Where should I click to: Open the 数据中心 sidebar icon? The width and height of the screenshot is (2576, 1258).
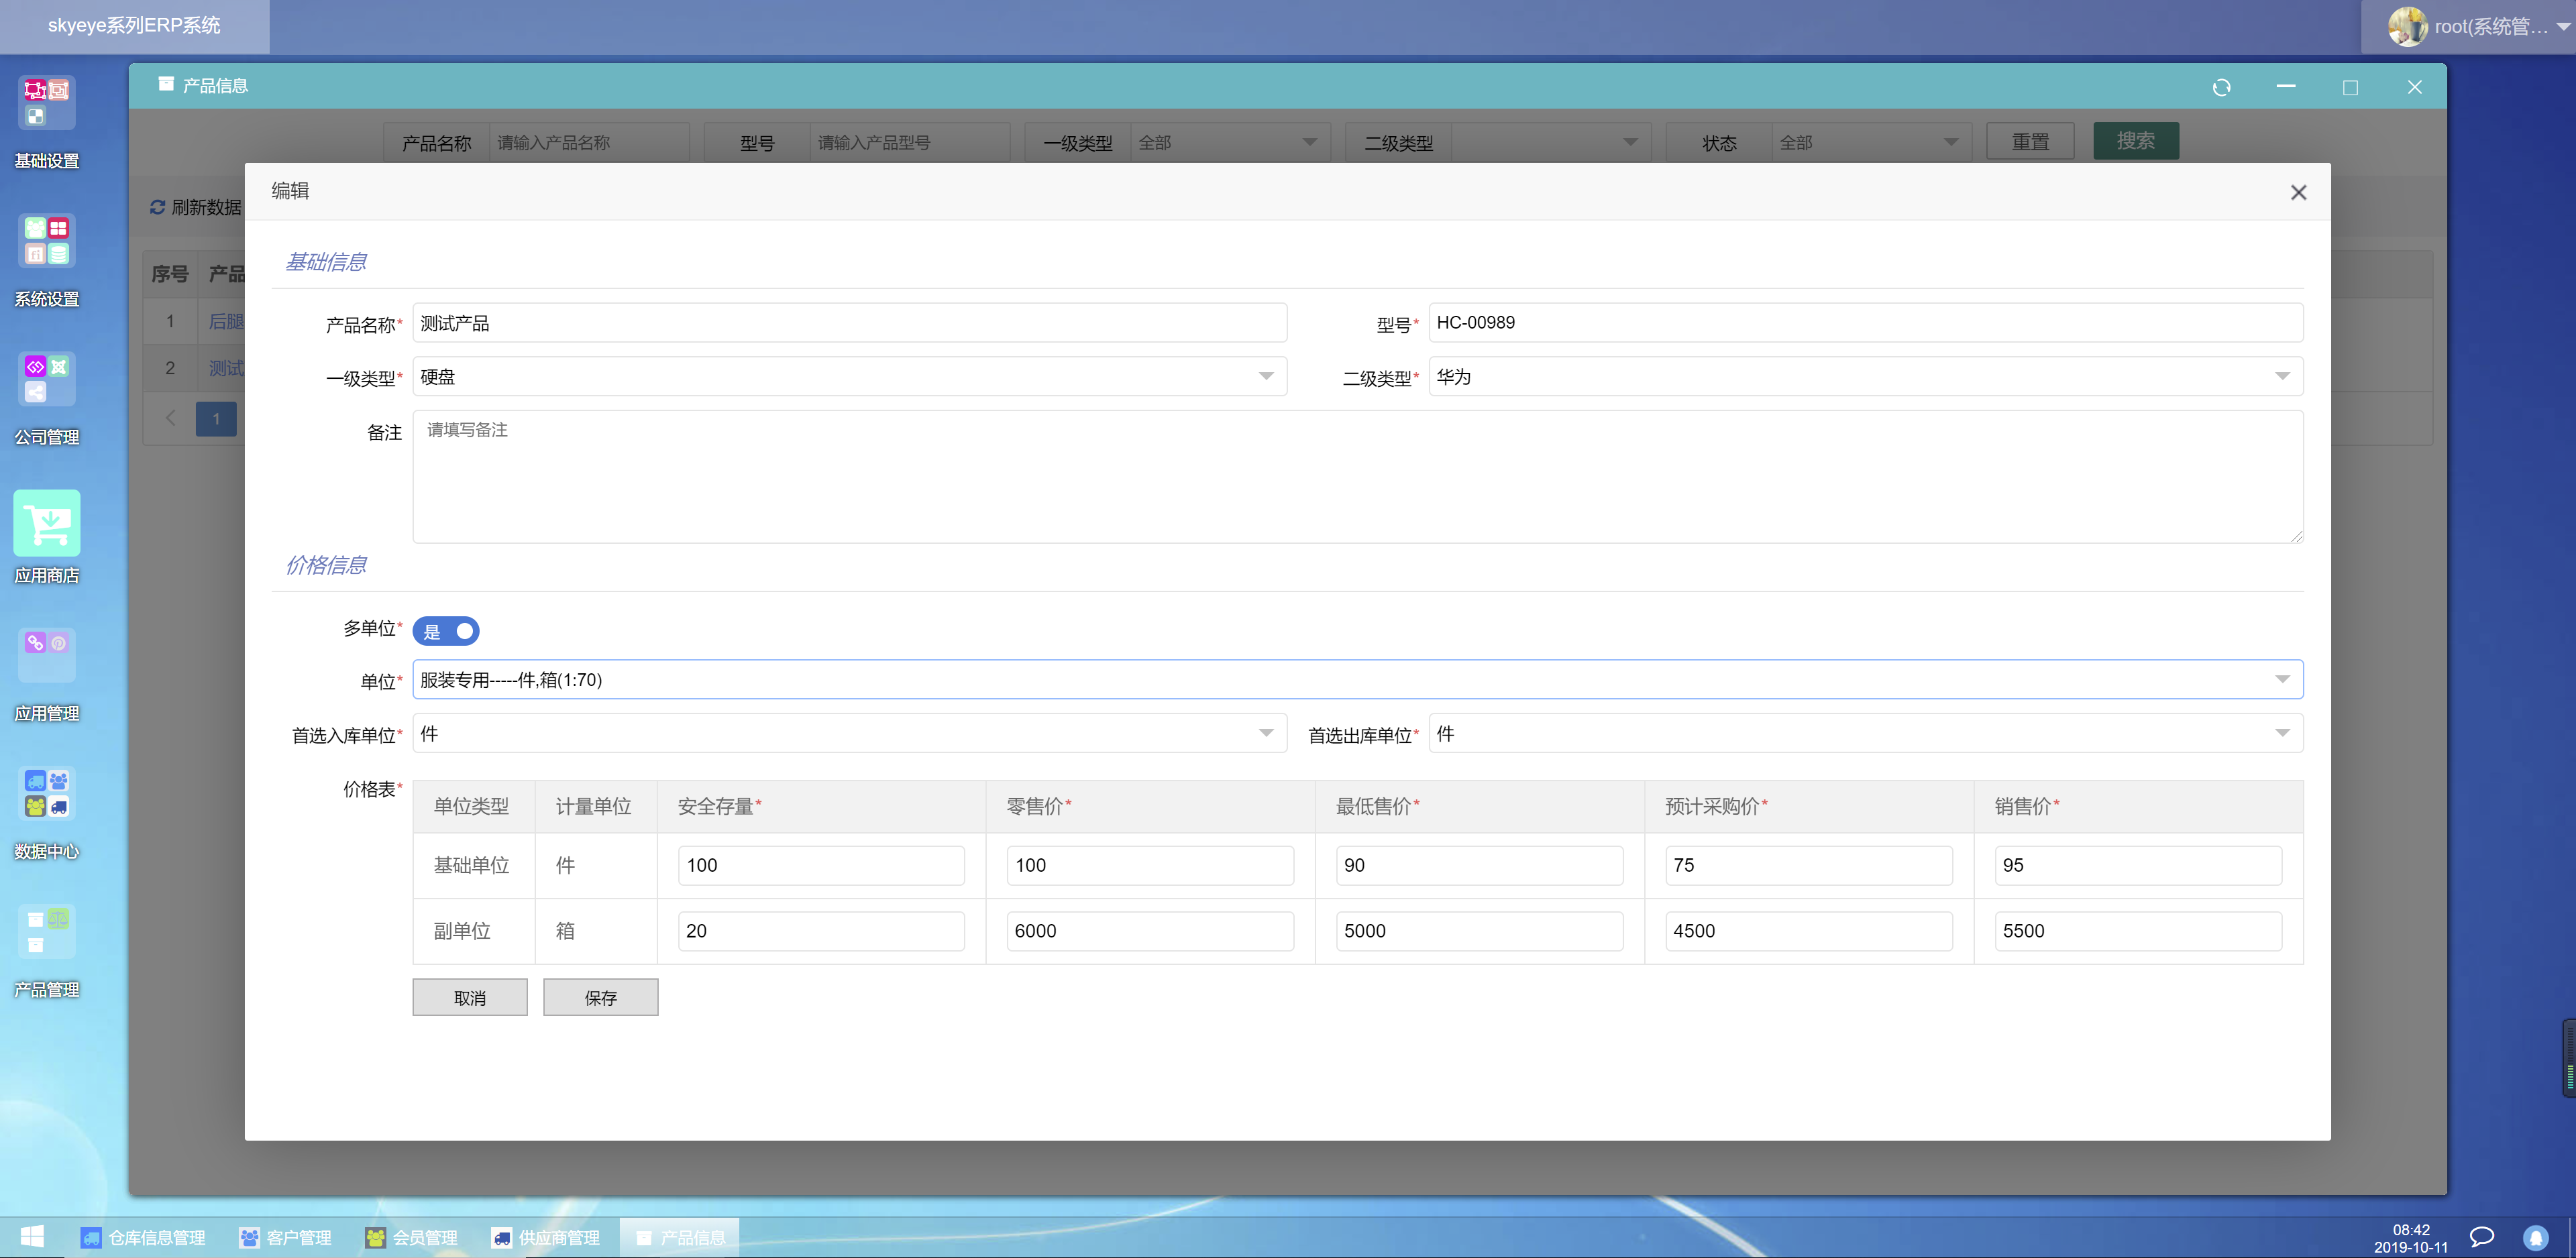pyautogui.click(x=46, y=794)
